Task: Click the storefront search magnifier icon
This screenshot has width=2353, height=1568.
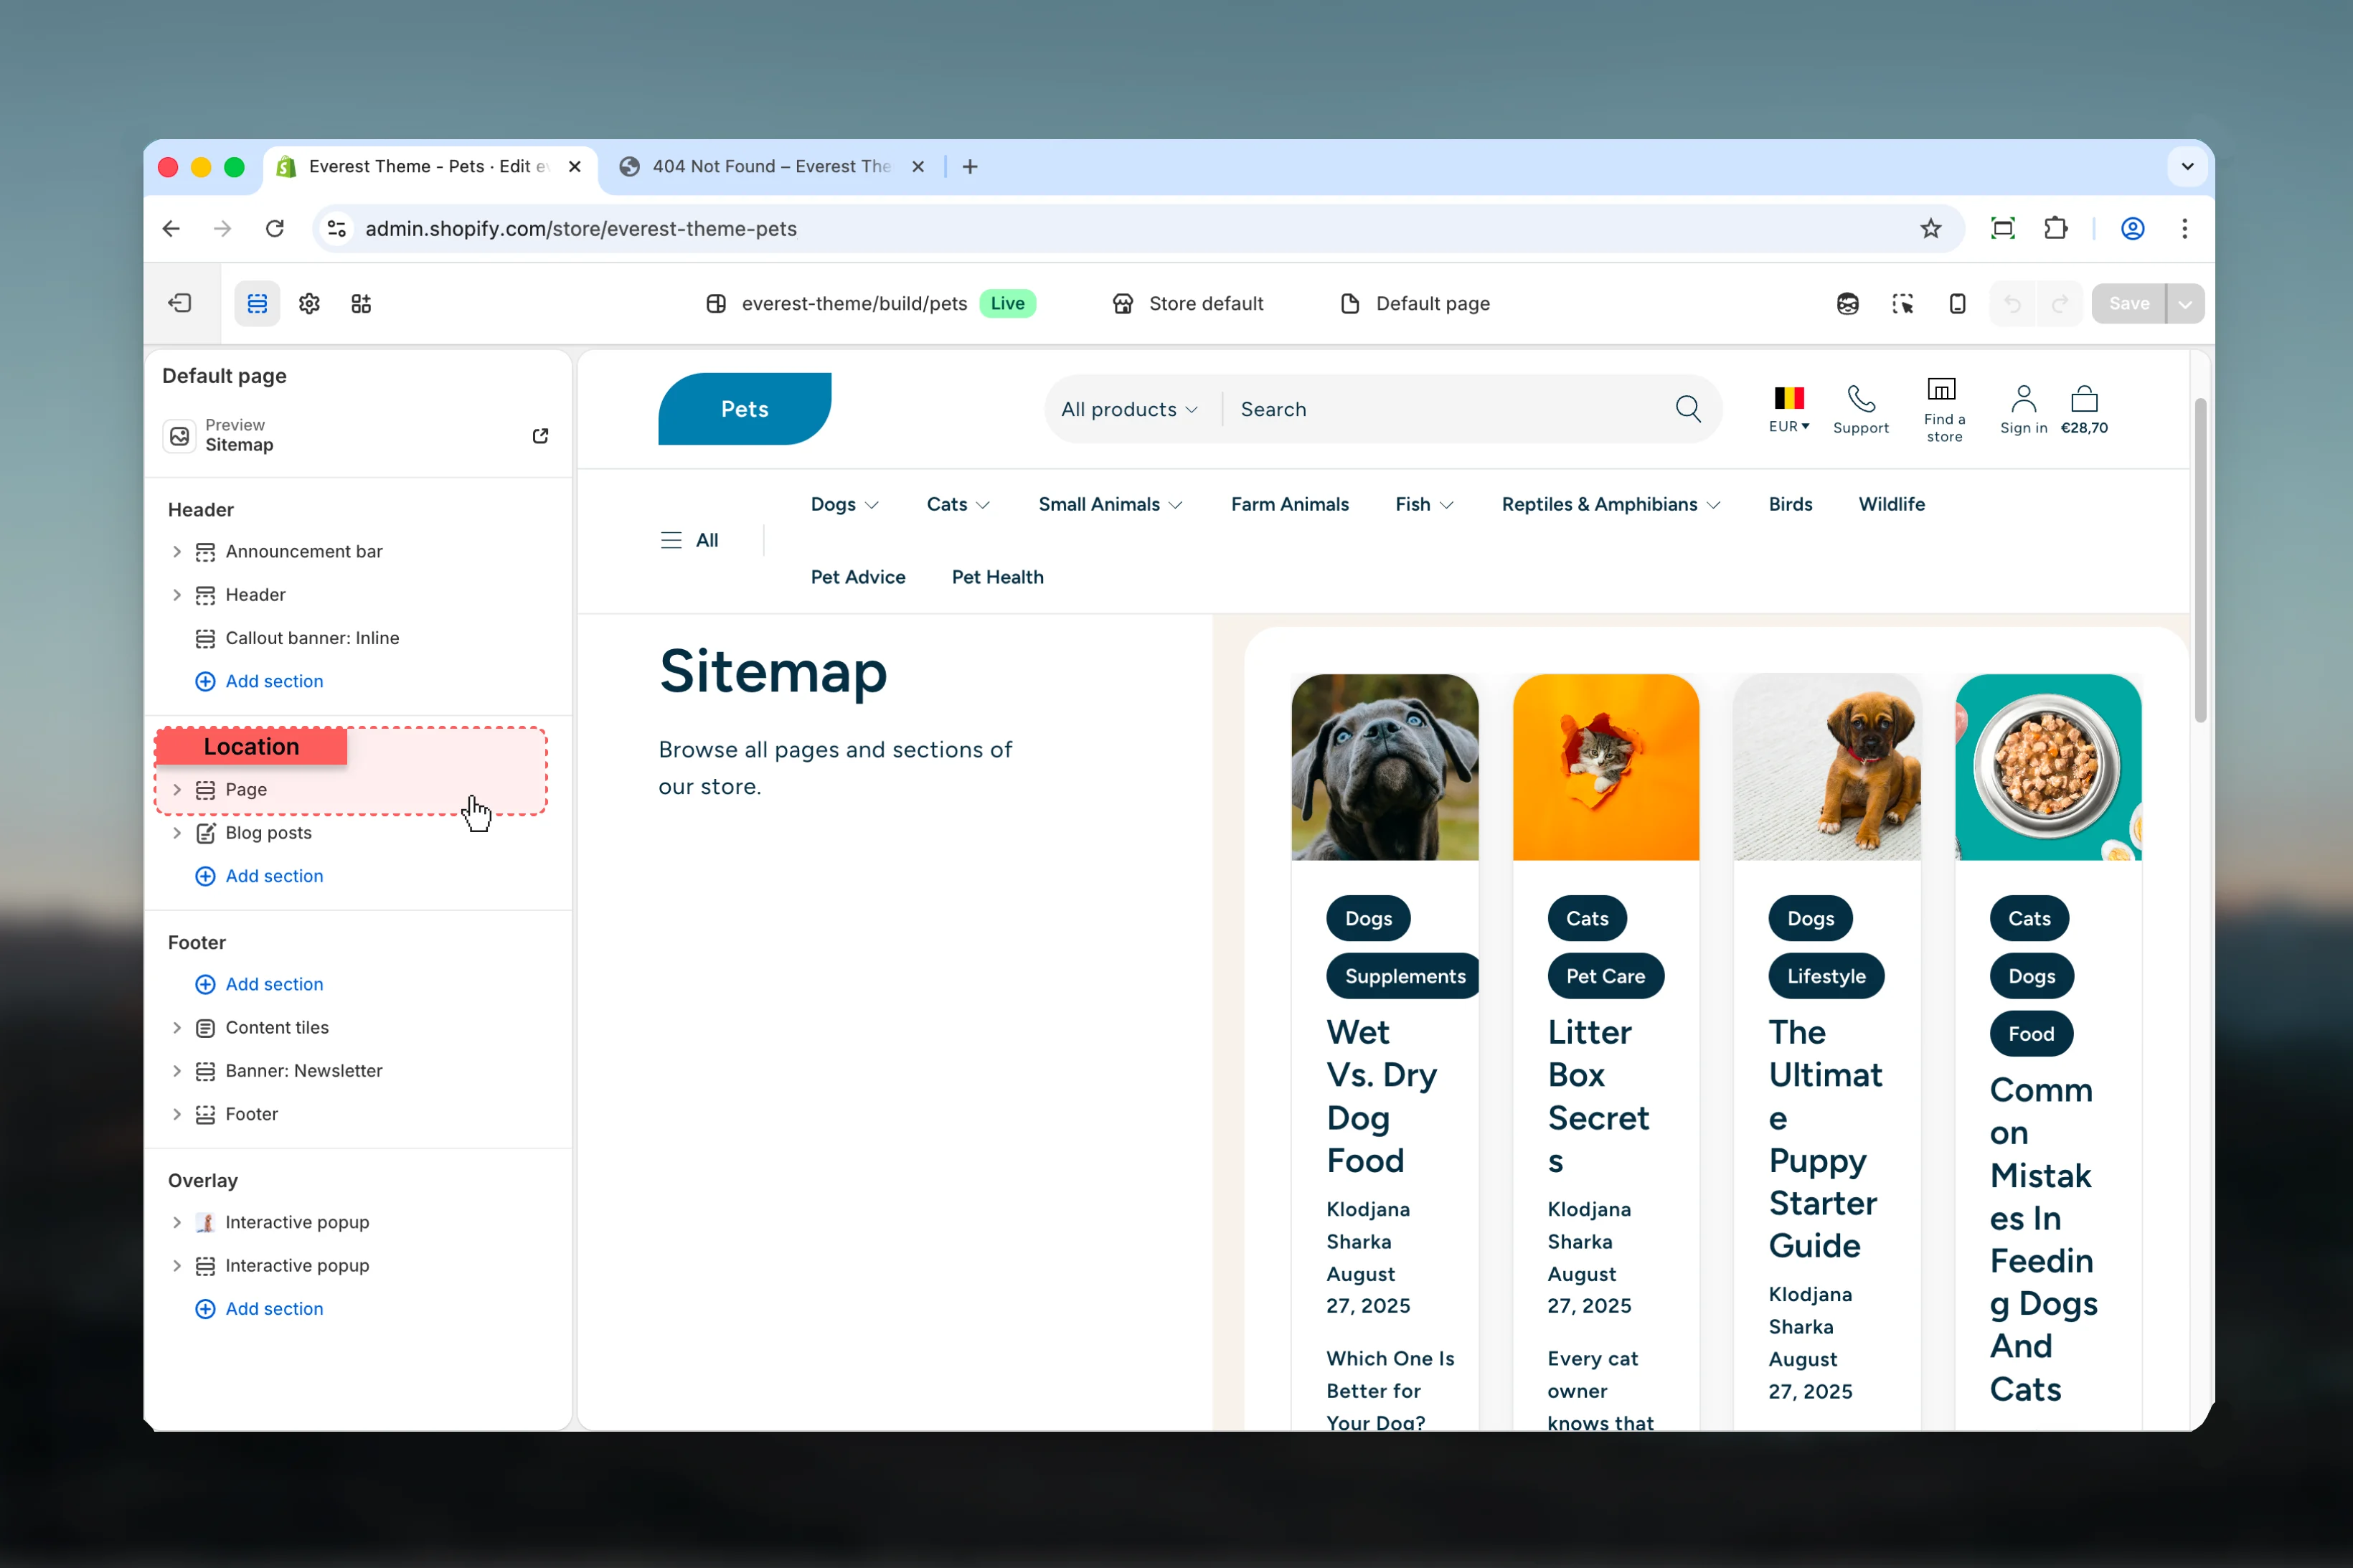Action: point(1688,409)
